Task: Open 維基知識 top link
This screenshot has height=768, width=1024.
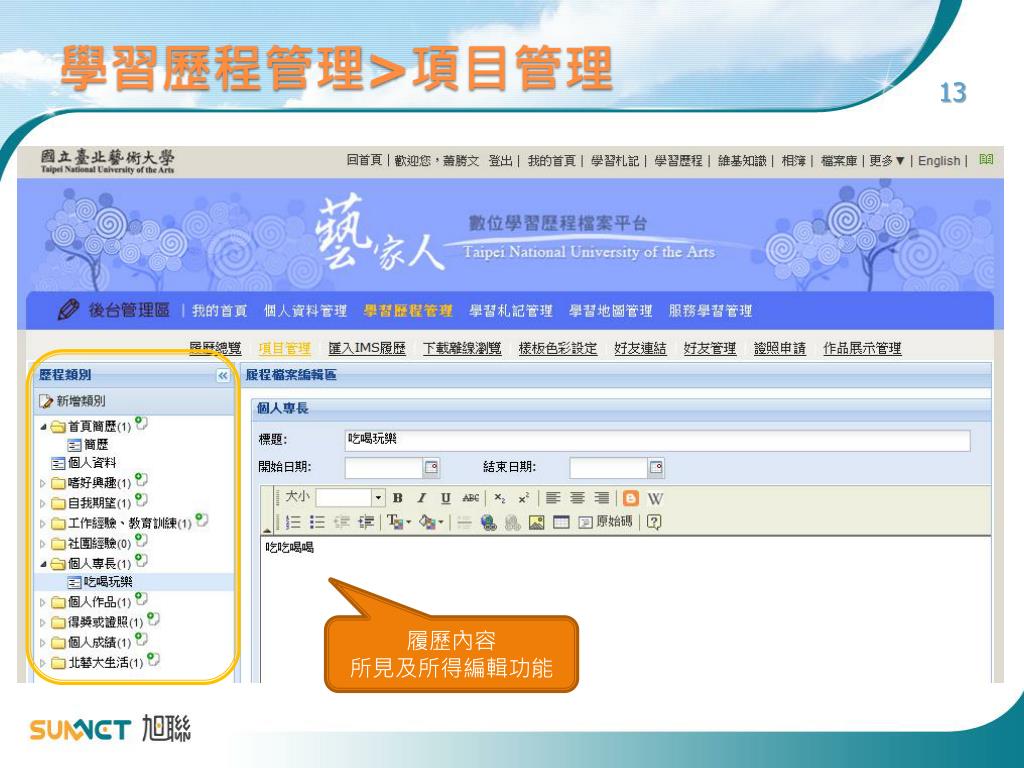Action: tap(742, 161)
